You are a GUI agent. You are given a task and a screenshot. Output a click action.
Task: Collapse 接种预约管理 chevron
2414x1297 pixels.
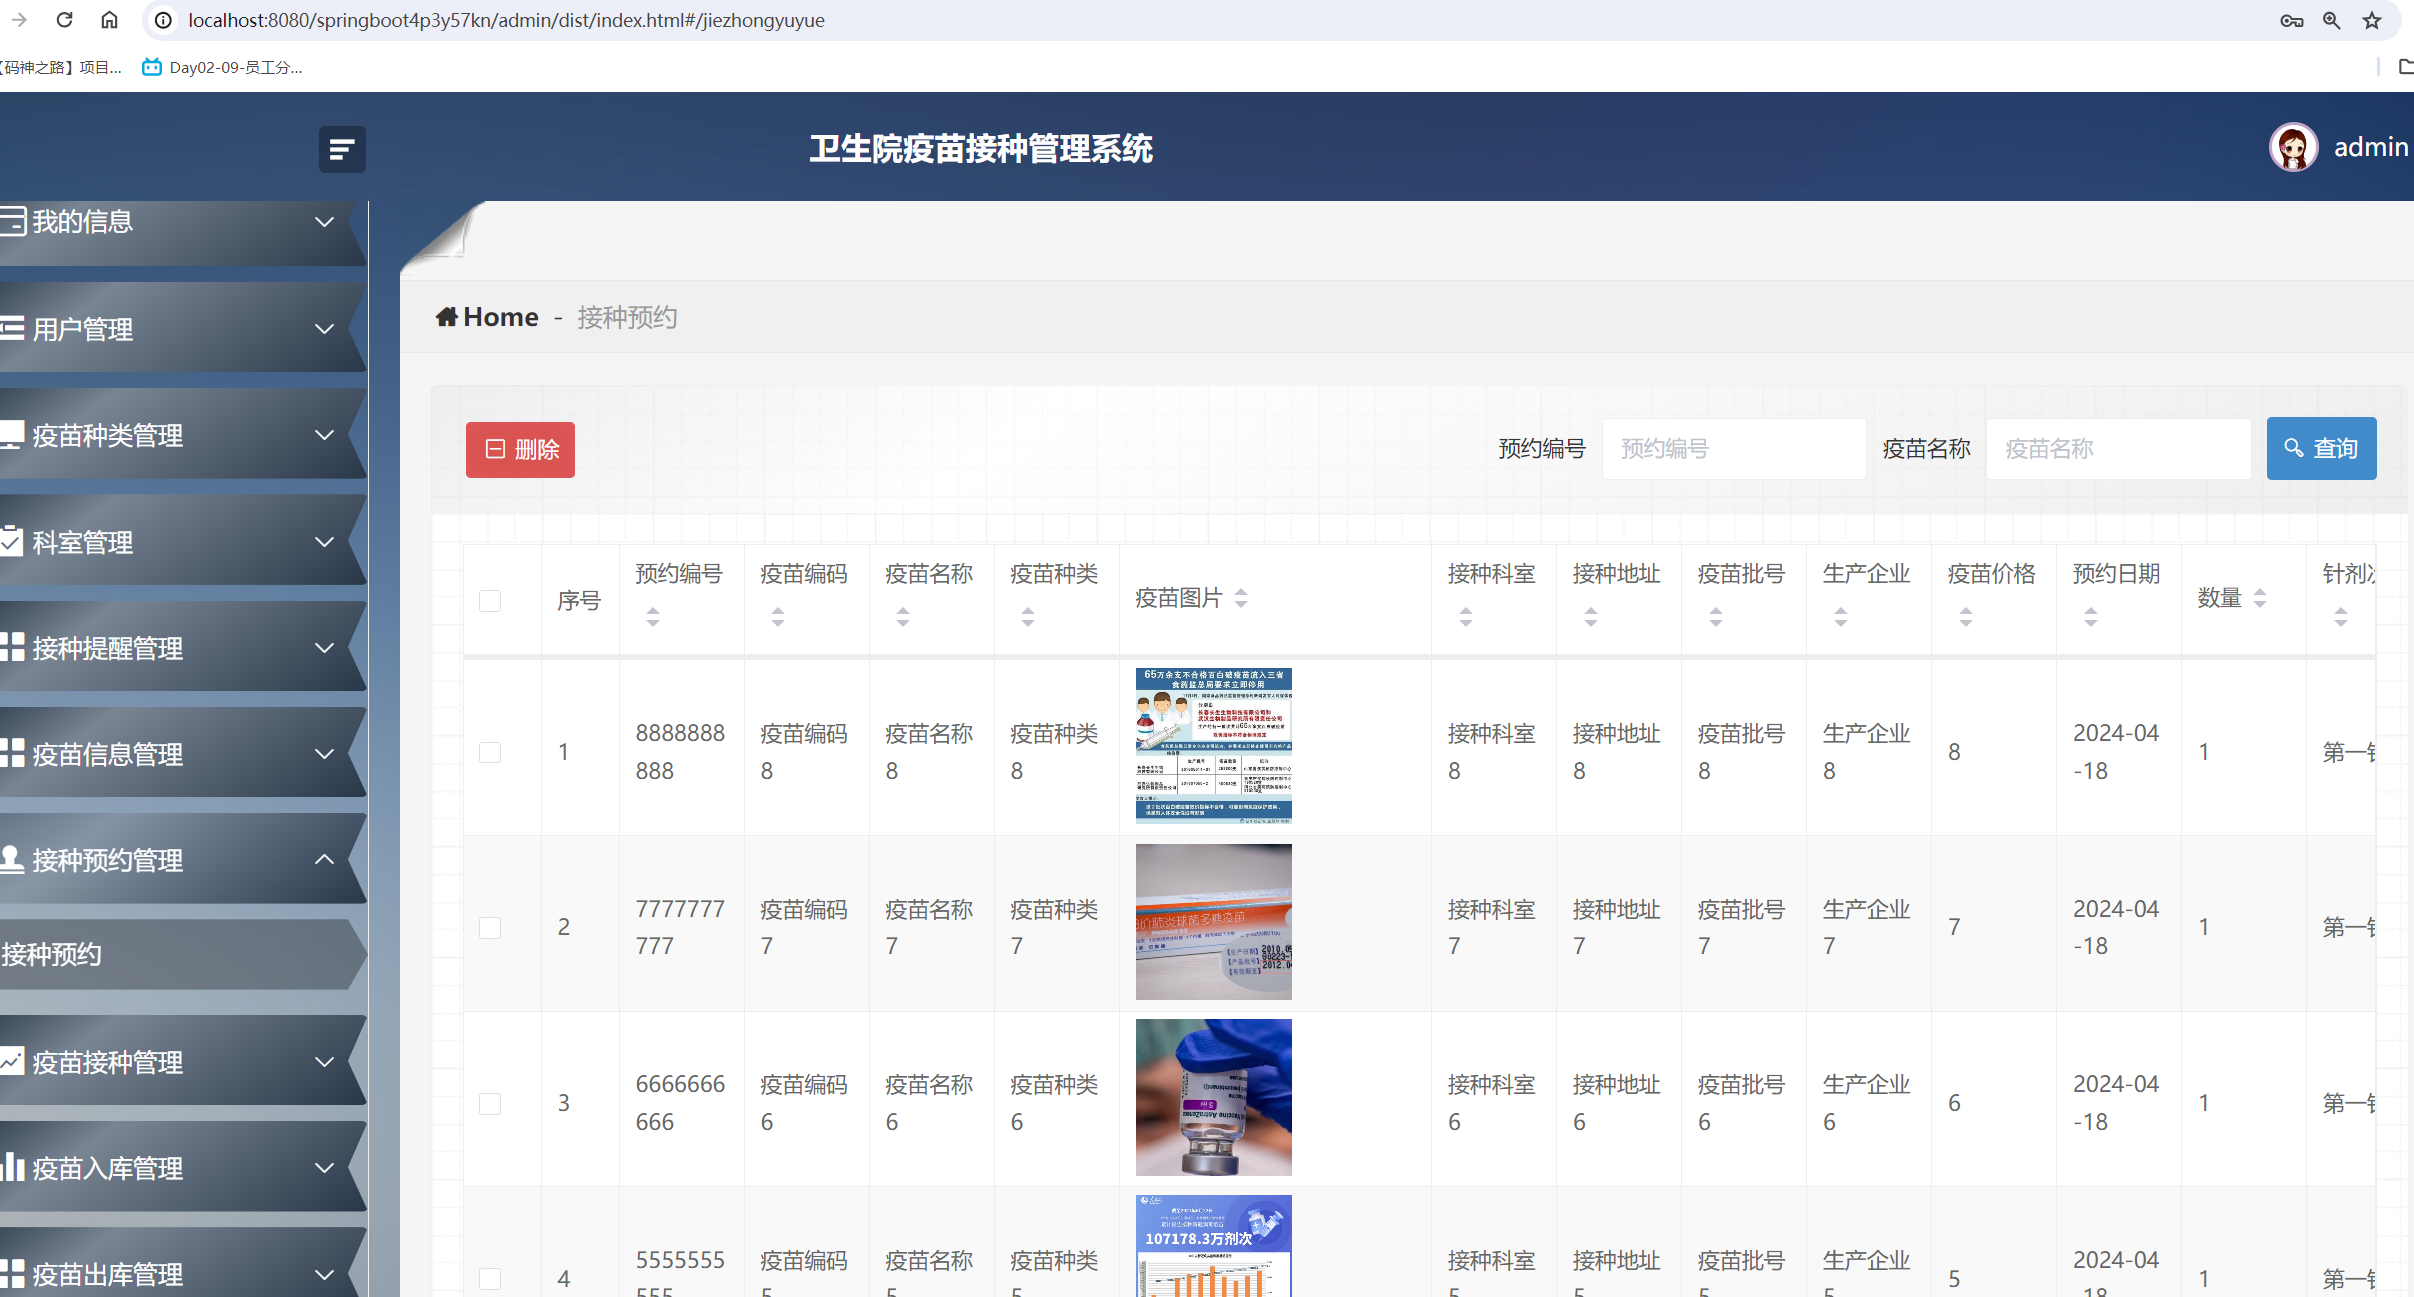[x=324, y=859]
